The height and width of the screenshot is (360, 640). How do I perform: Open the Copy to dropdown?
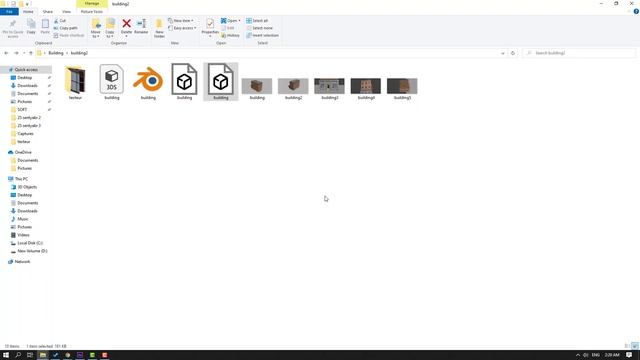tap(110, 28)
